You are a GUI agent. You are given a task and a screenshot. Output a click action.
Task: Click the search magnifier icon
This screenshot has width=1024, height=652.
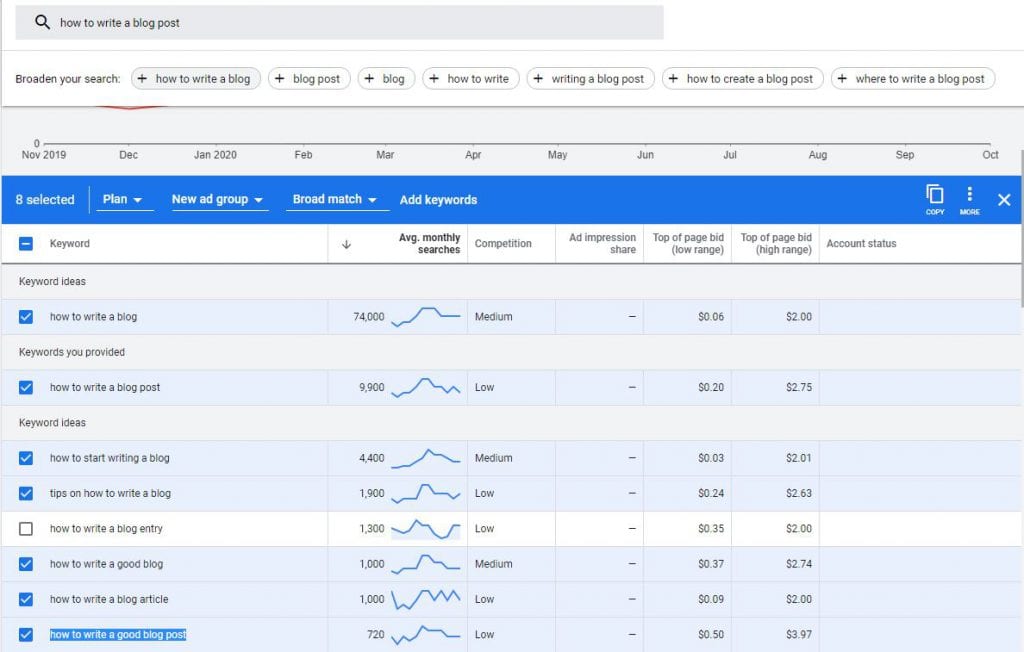tap(42, 22)
